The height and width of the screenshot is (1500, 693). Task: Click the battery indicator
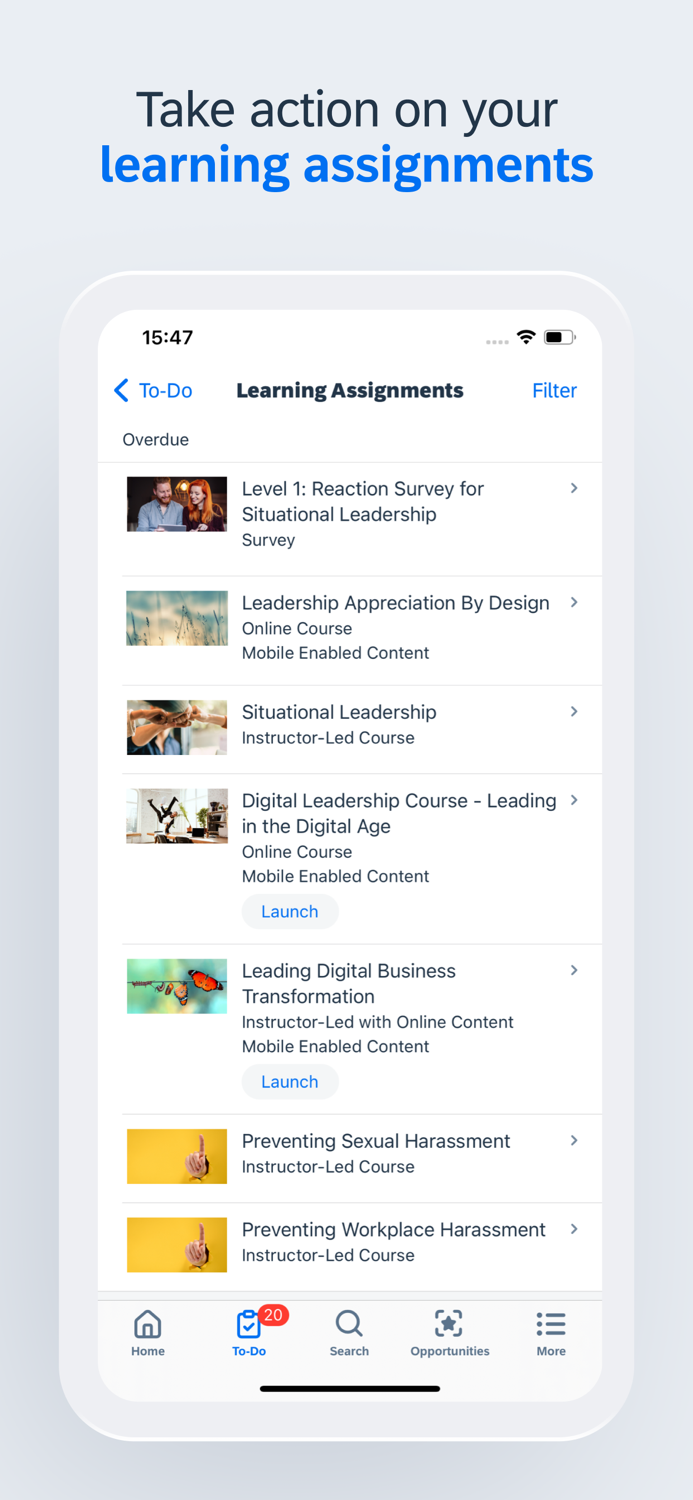point(558,338)
